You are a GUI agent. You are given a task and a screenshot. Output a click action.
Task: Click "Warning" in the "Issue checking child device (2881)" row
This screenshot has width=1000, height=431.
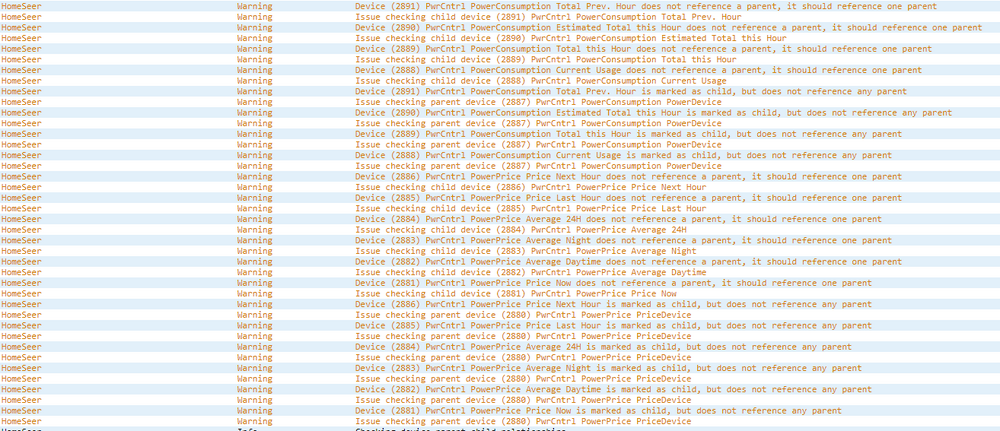pyautogui.click(x=254, y=294)
